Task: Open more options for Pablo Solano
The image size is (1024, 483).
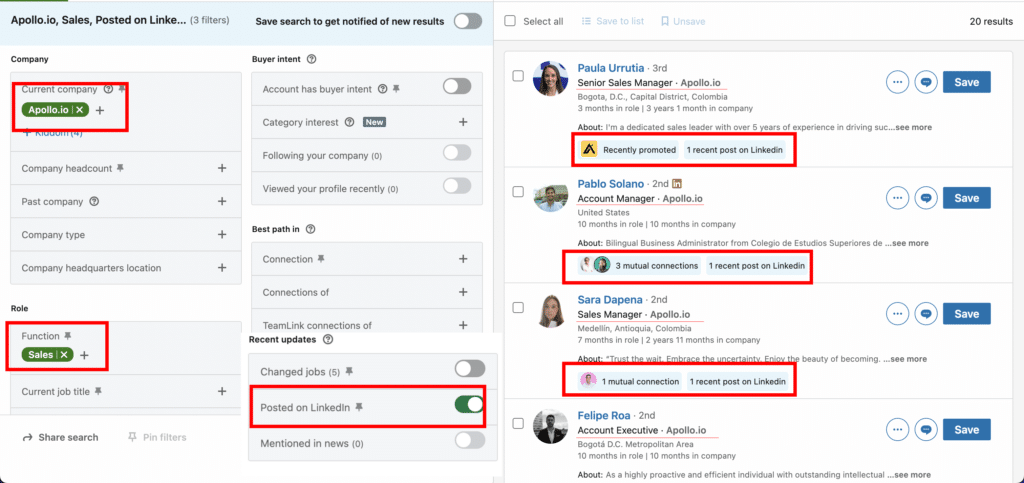Action: pos(897,198)
